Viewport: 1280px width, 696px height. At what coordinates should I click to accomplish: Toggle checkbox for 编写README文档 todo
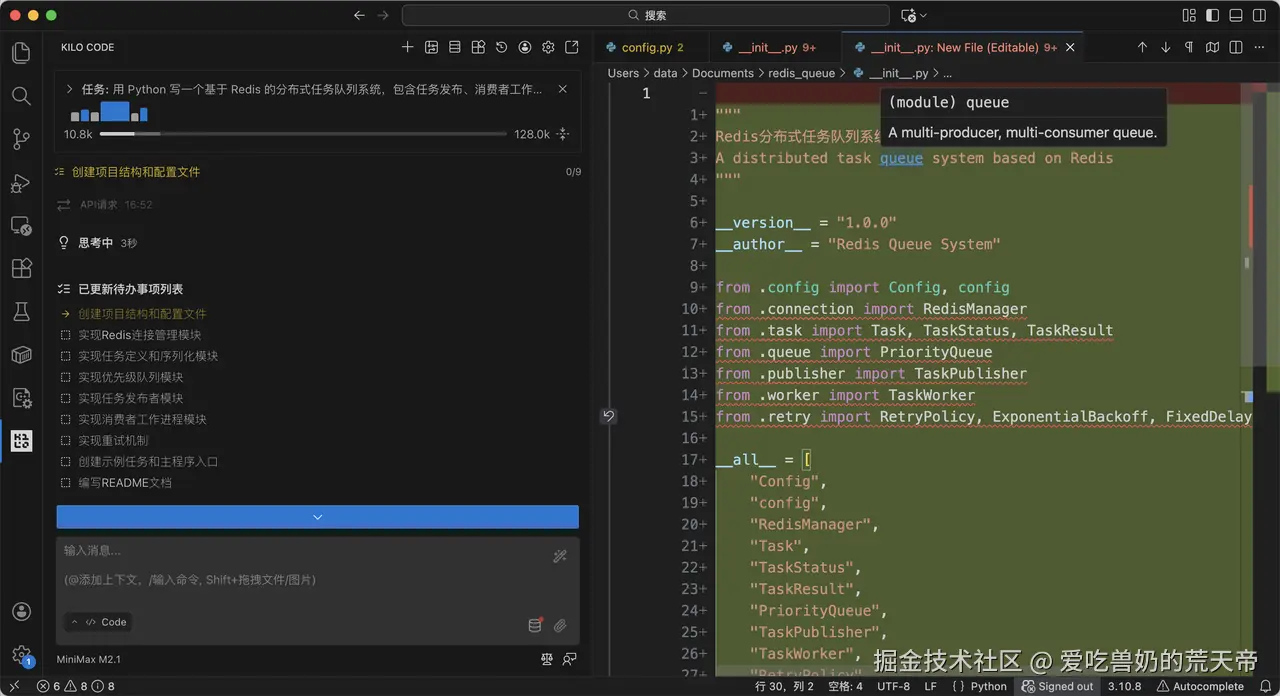click(65, 483)
